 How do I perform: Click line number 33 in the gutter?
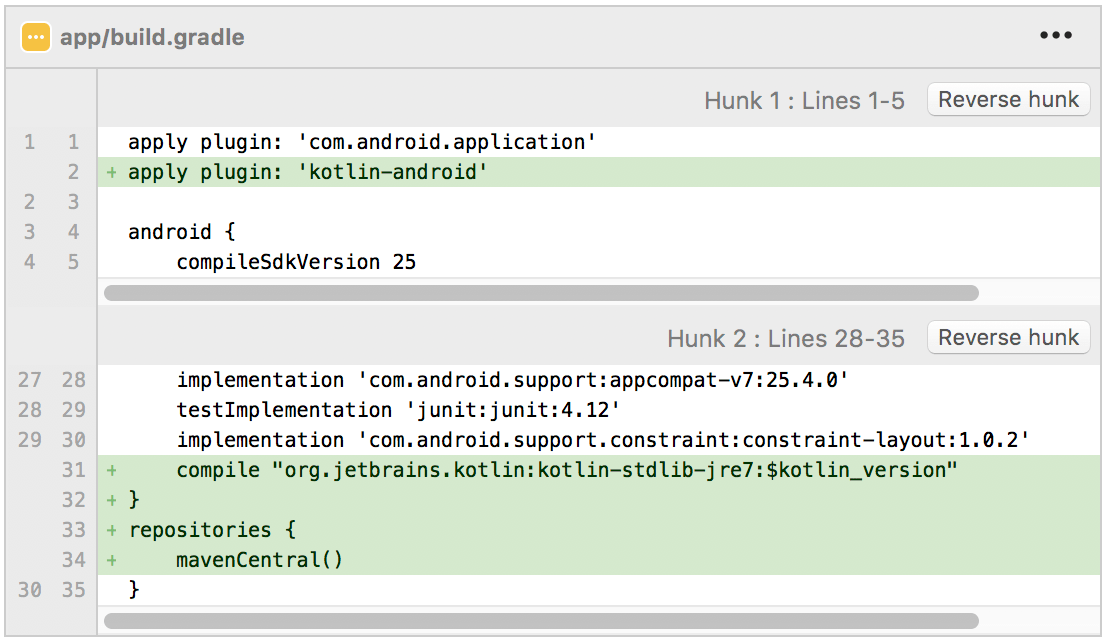point(73,530)
